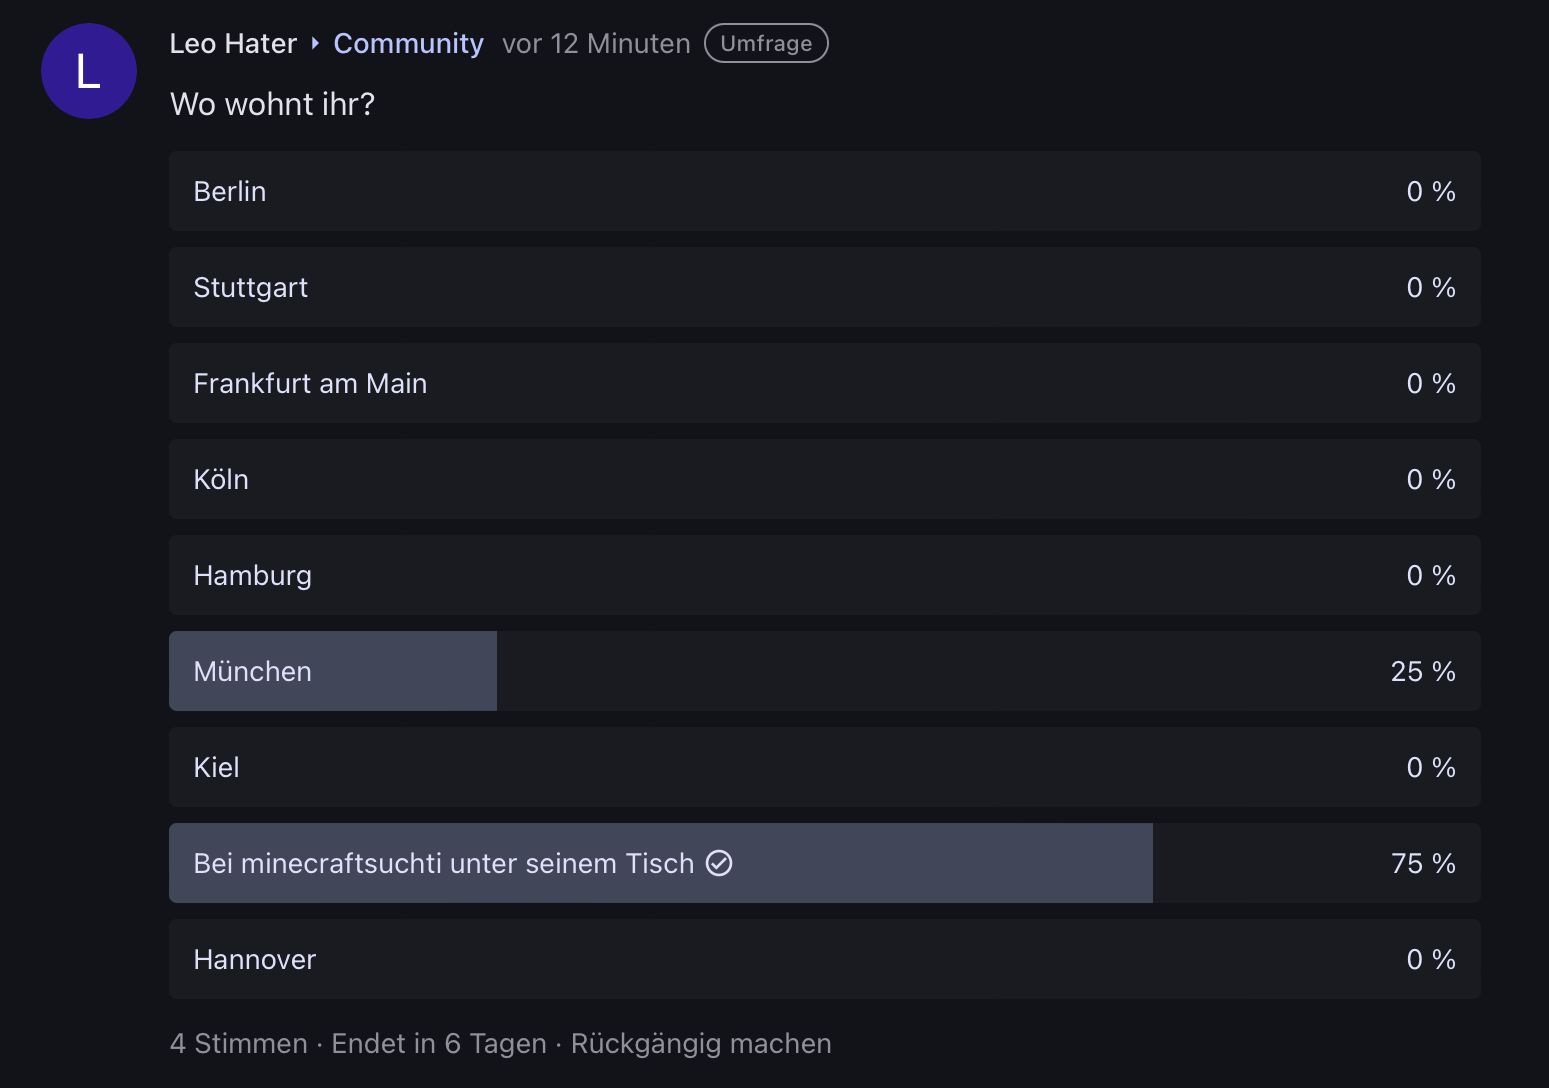The width and height of the screenshot is (1549, 1088).
Task: Click the Umfrage badge
Action: [x=766, y=43]
